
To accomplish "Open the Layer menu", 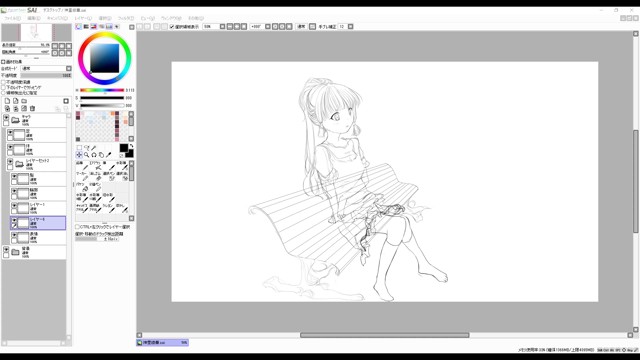I will (83, 18).
